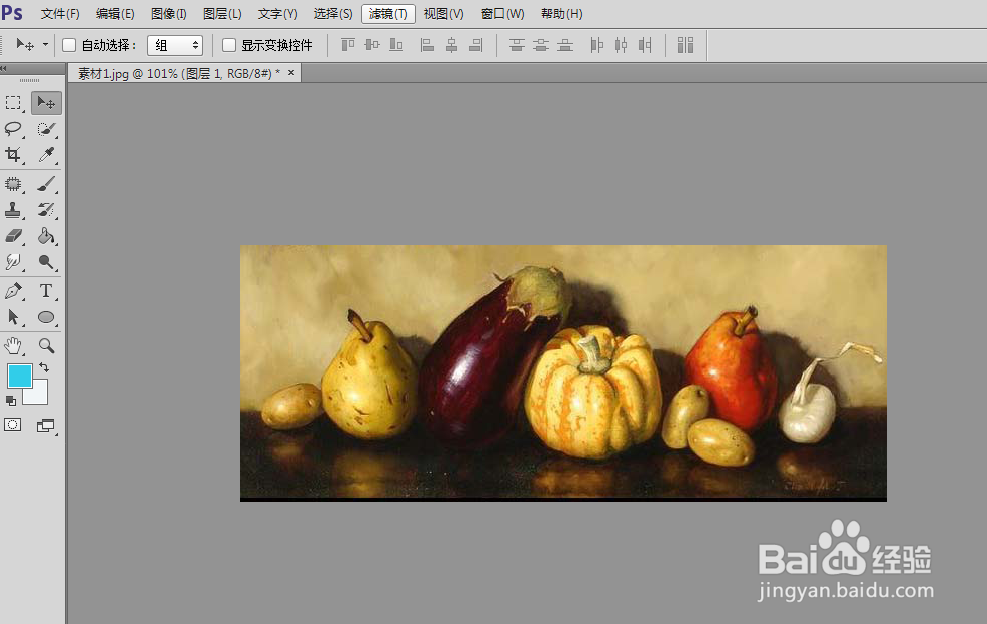Screen dimensions: 987x624
Task: Open the 选择(S) menu
Action: click(x=333, y=13)
